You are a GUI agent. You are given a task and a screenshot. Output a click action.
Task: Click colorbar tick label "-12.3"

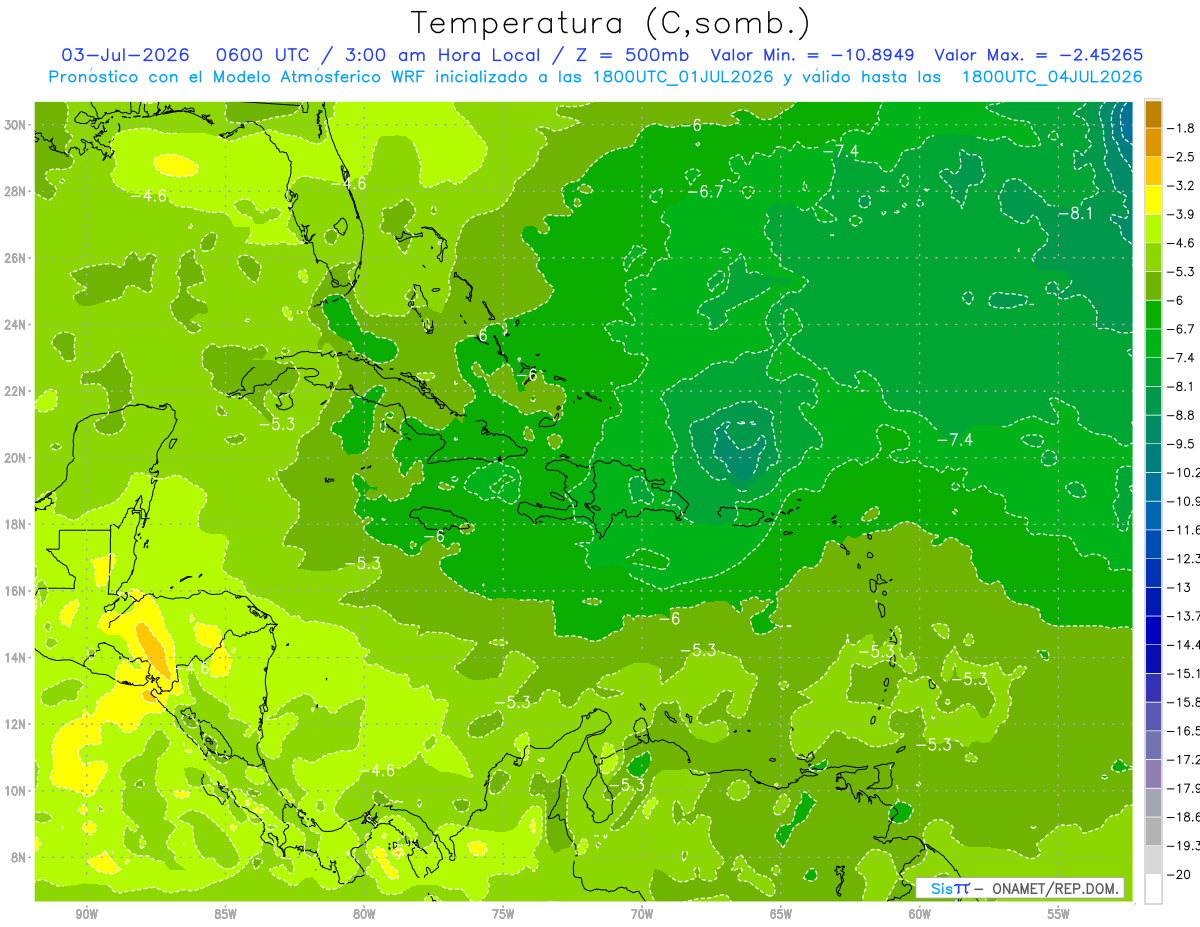click(x=1183, y=558)
